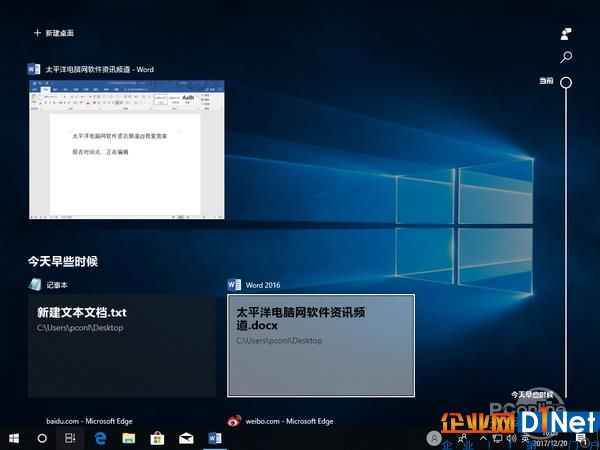Click the network icon in system tray
This screenshot has height=450, width=600.
[x=497, y=438]
